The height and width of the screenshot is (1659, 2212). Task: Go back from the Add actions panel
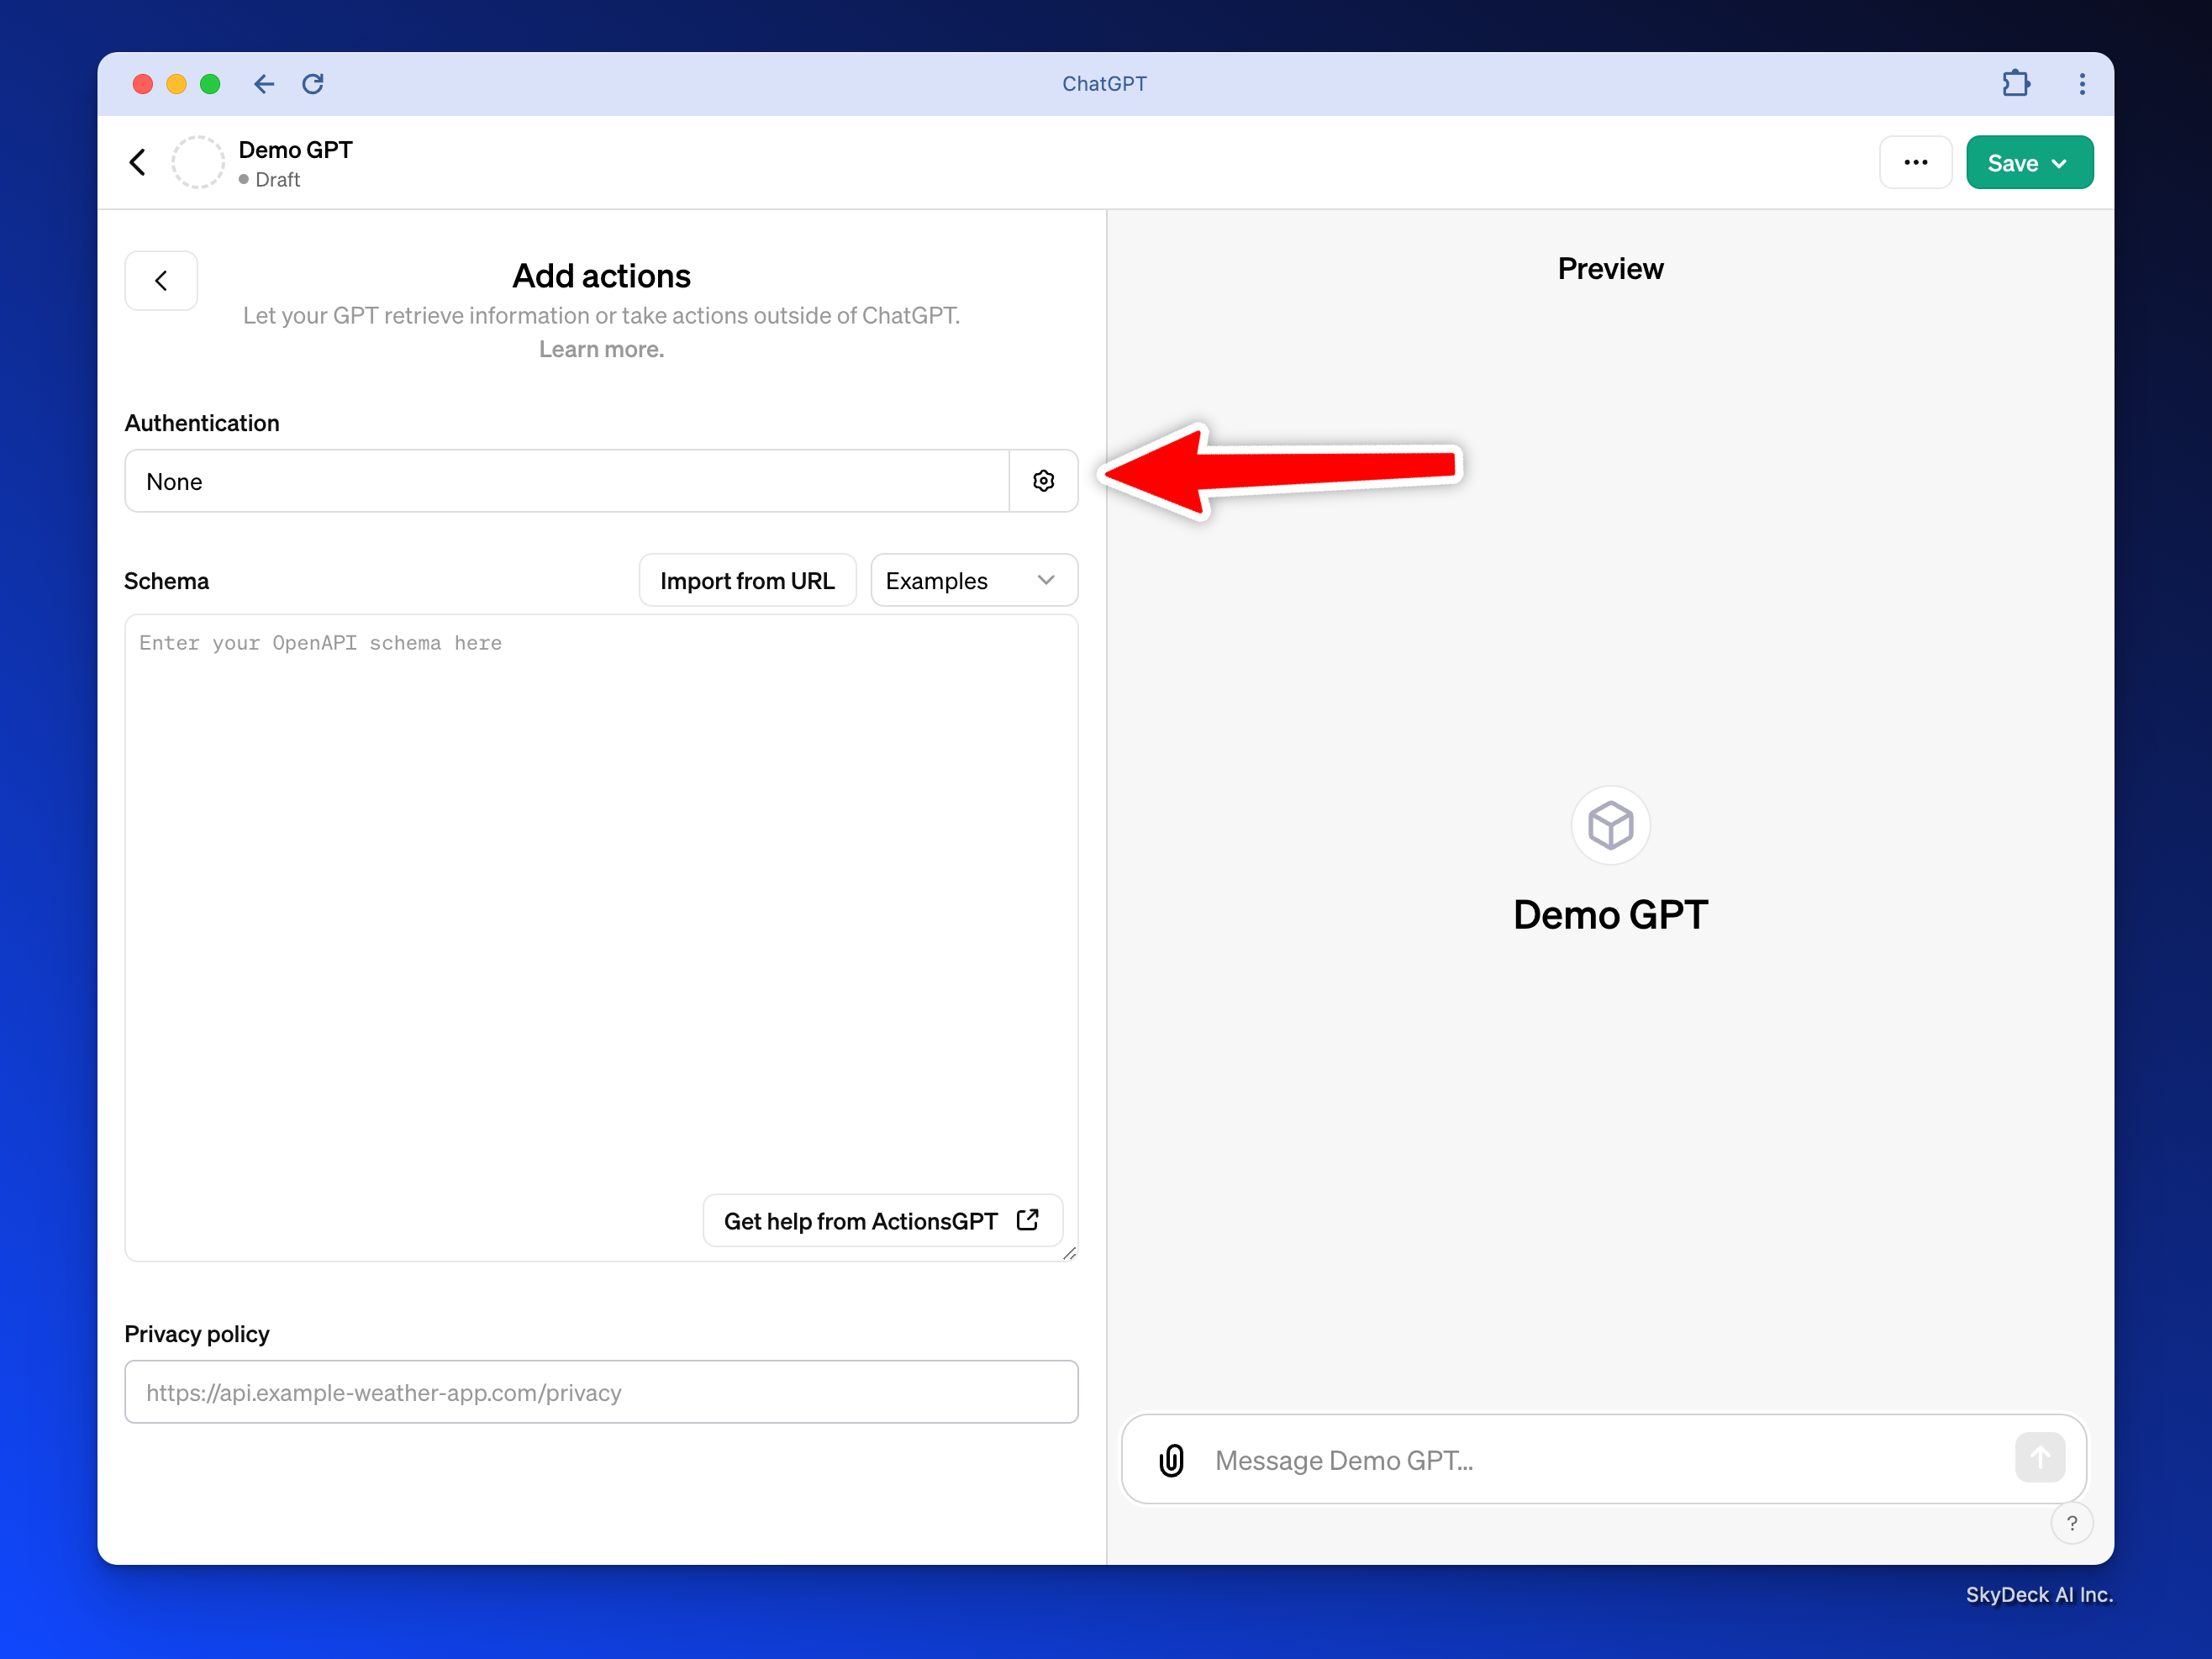(161, 281)
